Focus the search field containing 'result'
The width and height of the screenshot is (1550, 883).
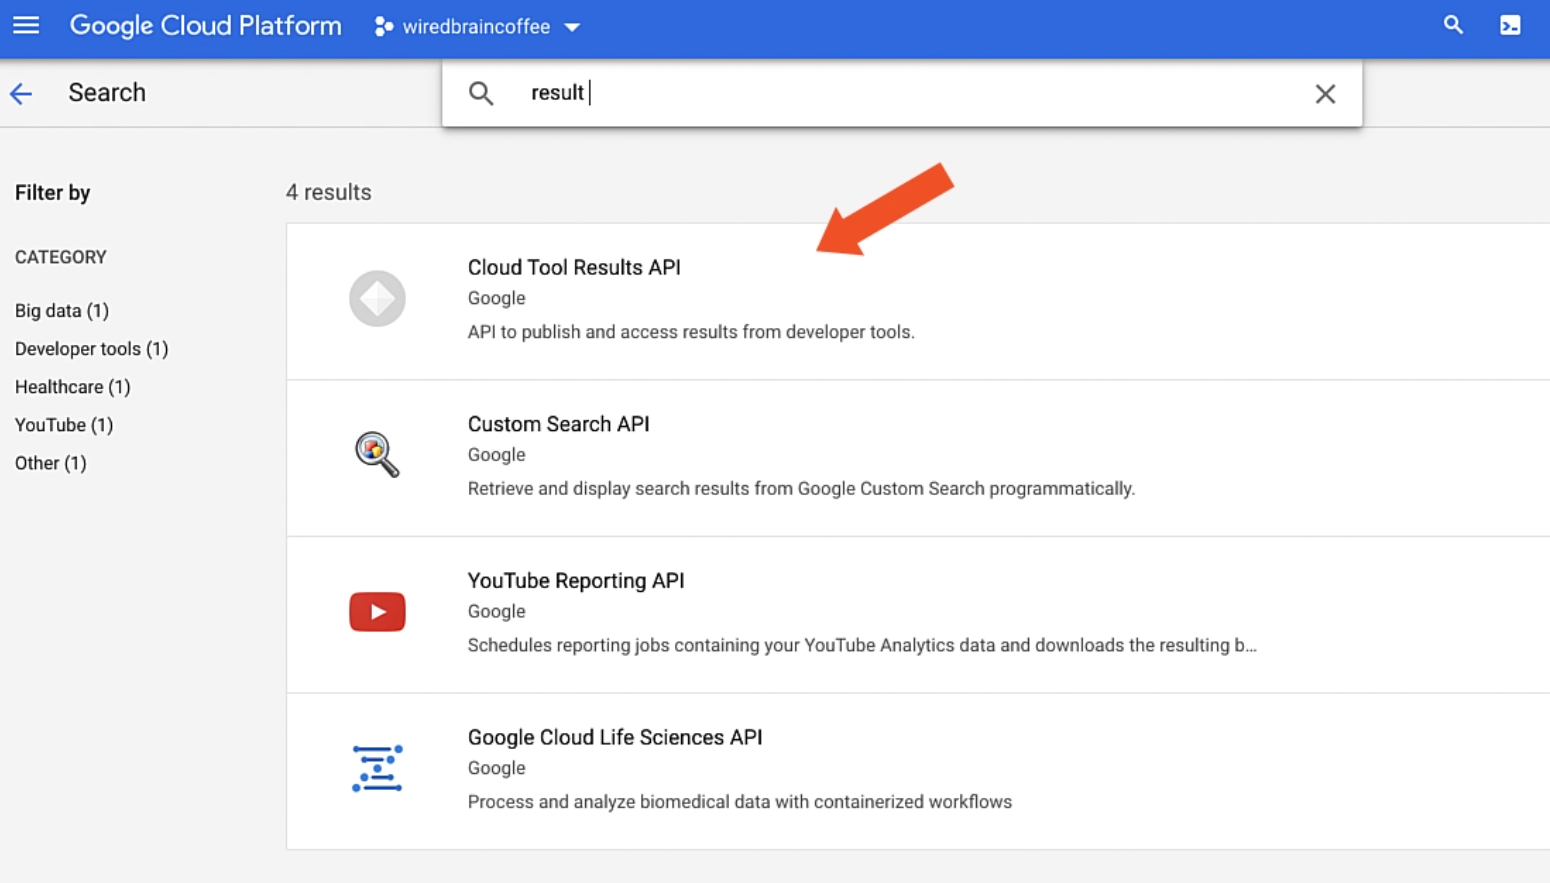tap(902, 93)
